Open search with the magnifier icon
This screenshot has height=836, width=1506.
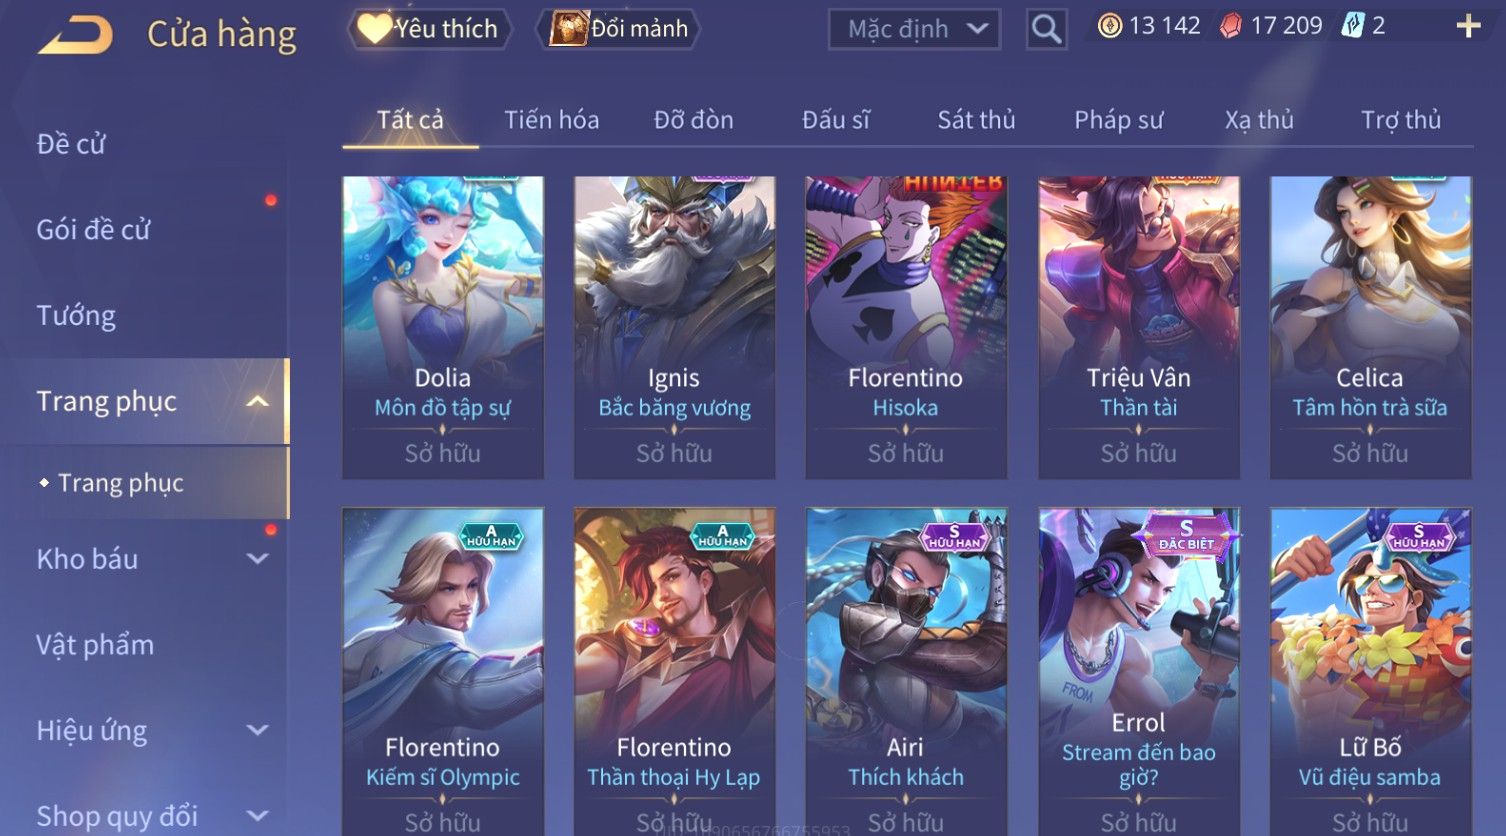pyautogui.click(x=1046, y=29)
